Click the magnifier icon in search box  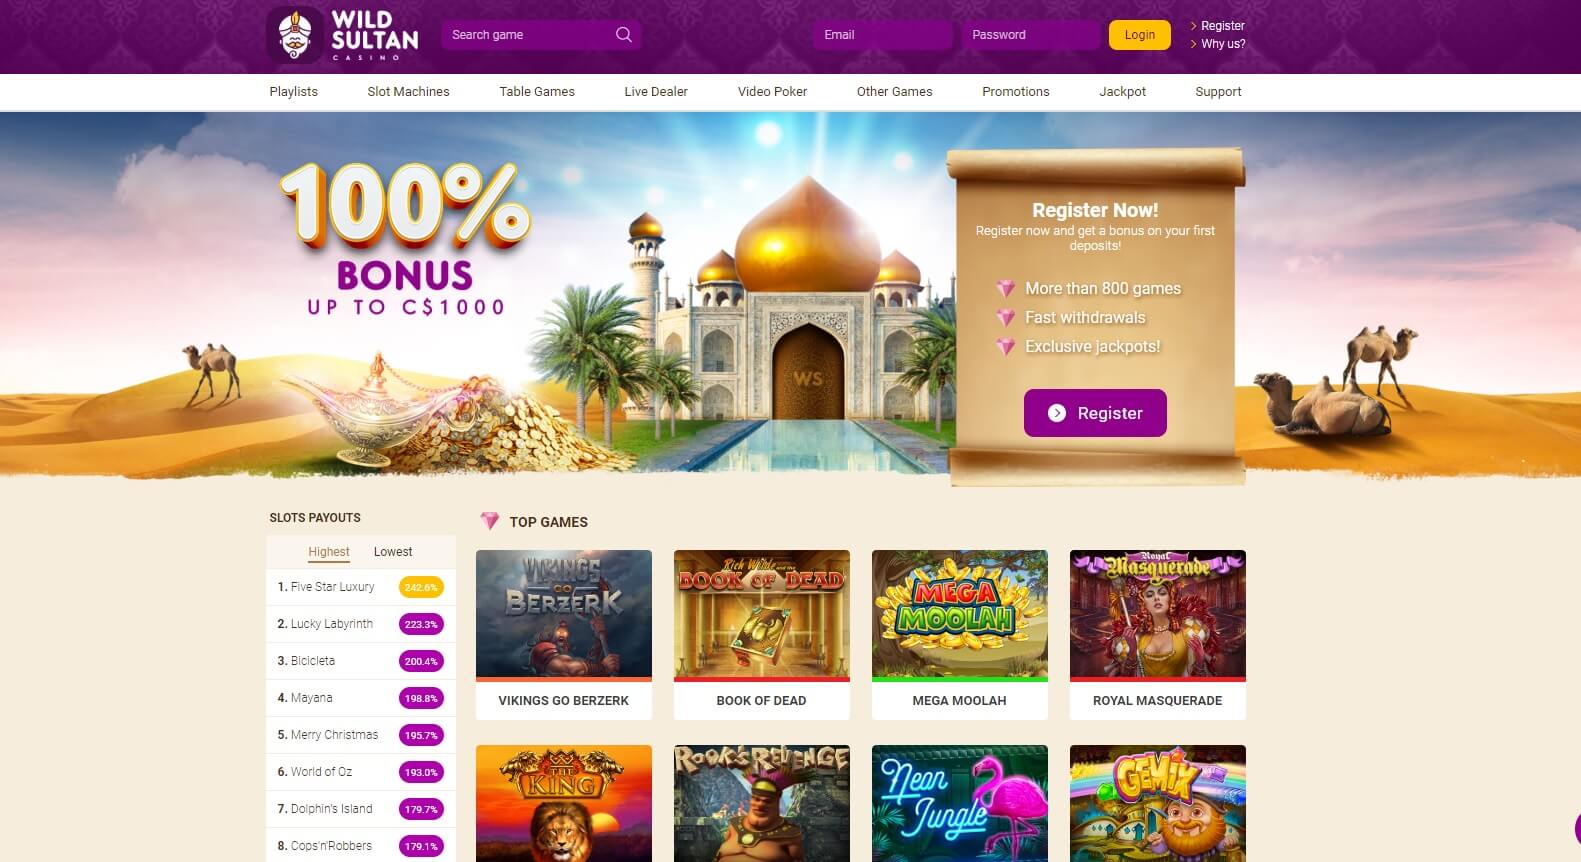(x=624, y=35)
